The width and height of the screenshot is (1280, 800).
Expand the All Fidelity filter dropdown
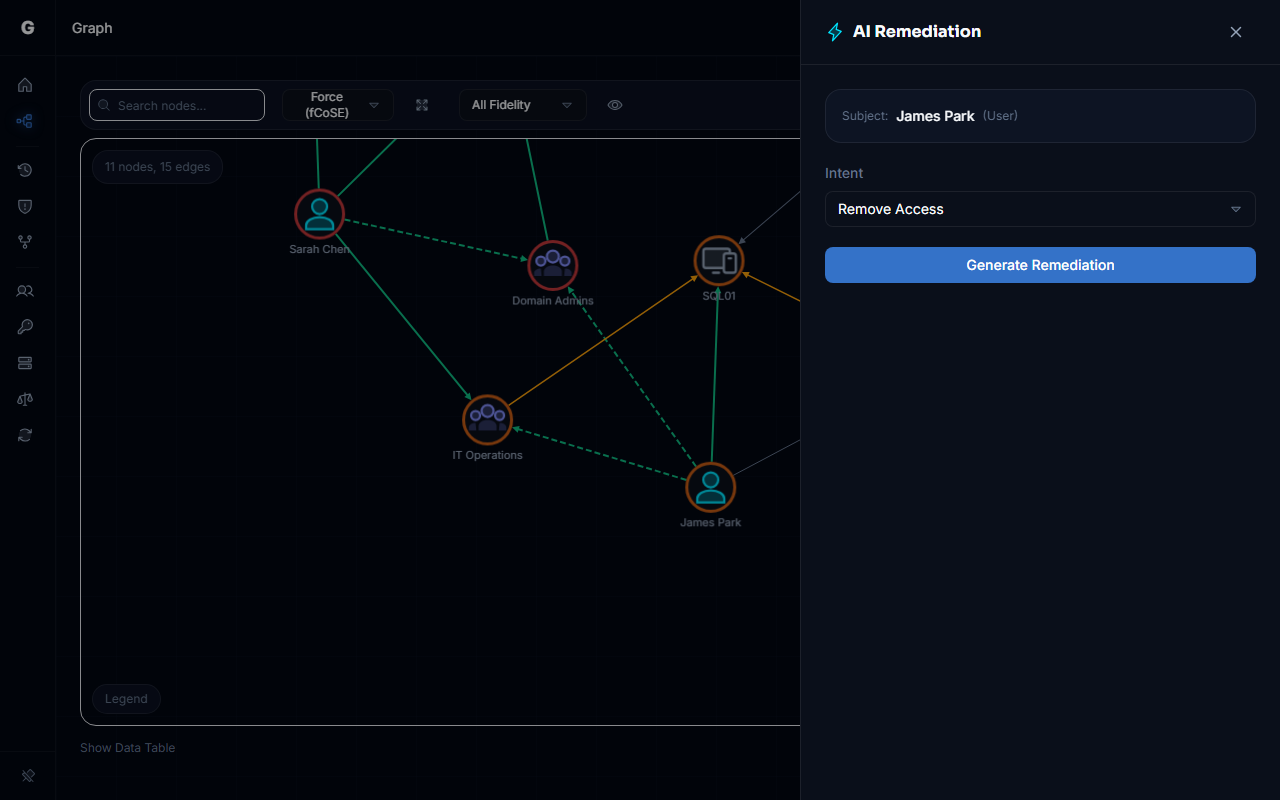point(522,105)
